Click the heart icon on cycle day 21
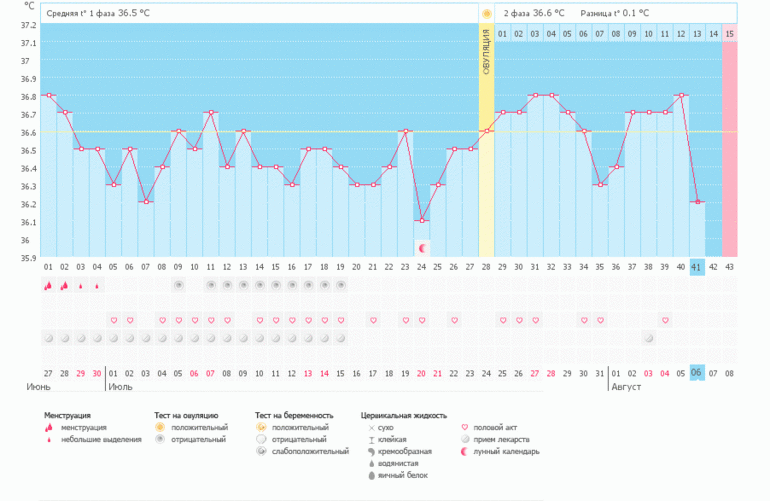Screen dimensions: 770x501 tap(373, 320)
